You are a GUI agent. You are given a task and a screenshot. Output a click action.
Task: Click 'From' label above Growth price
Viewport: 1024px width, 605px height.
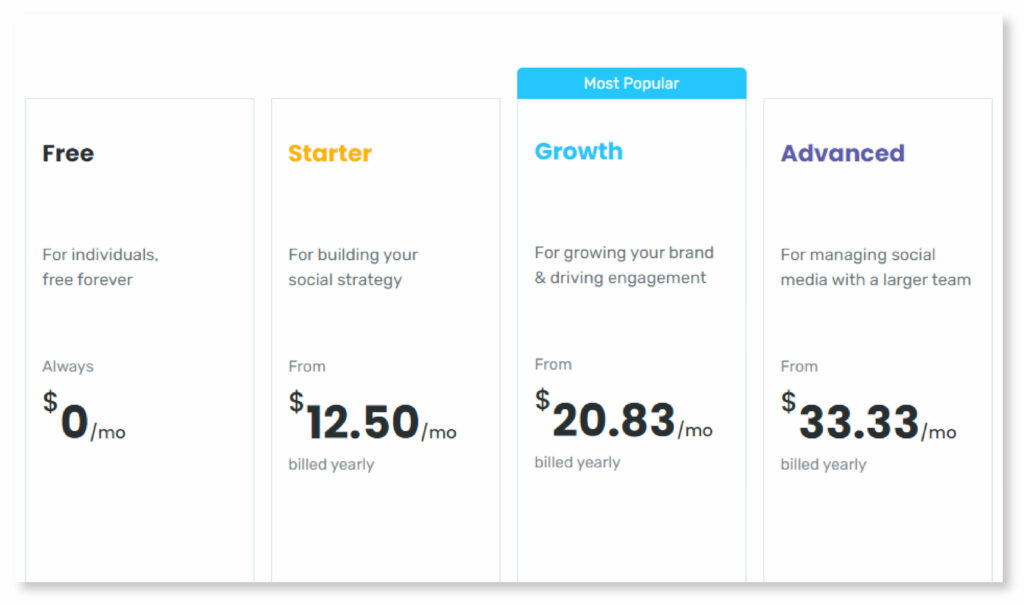[x=553, y=365]
